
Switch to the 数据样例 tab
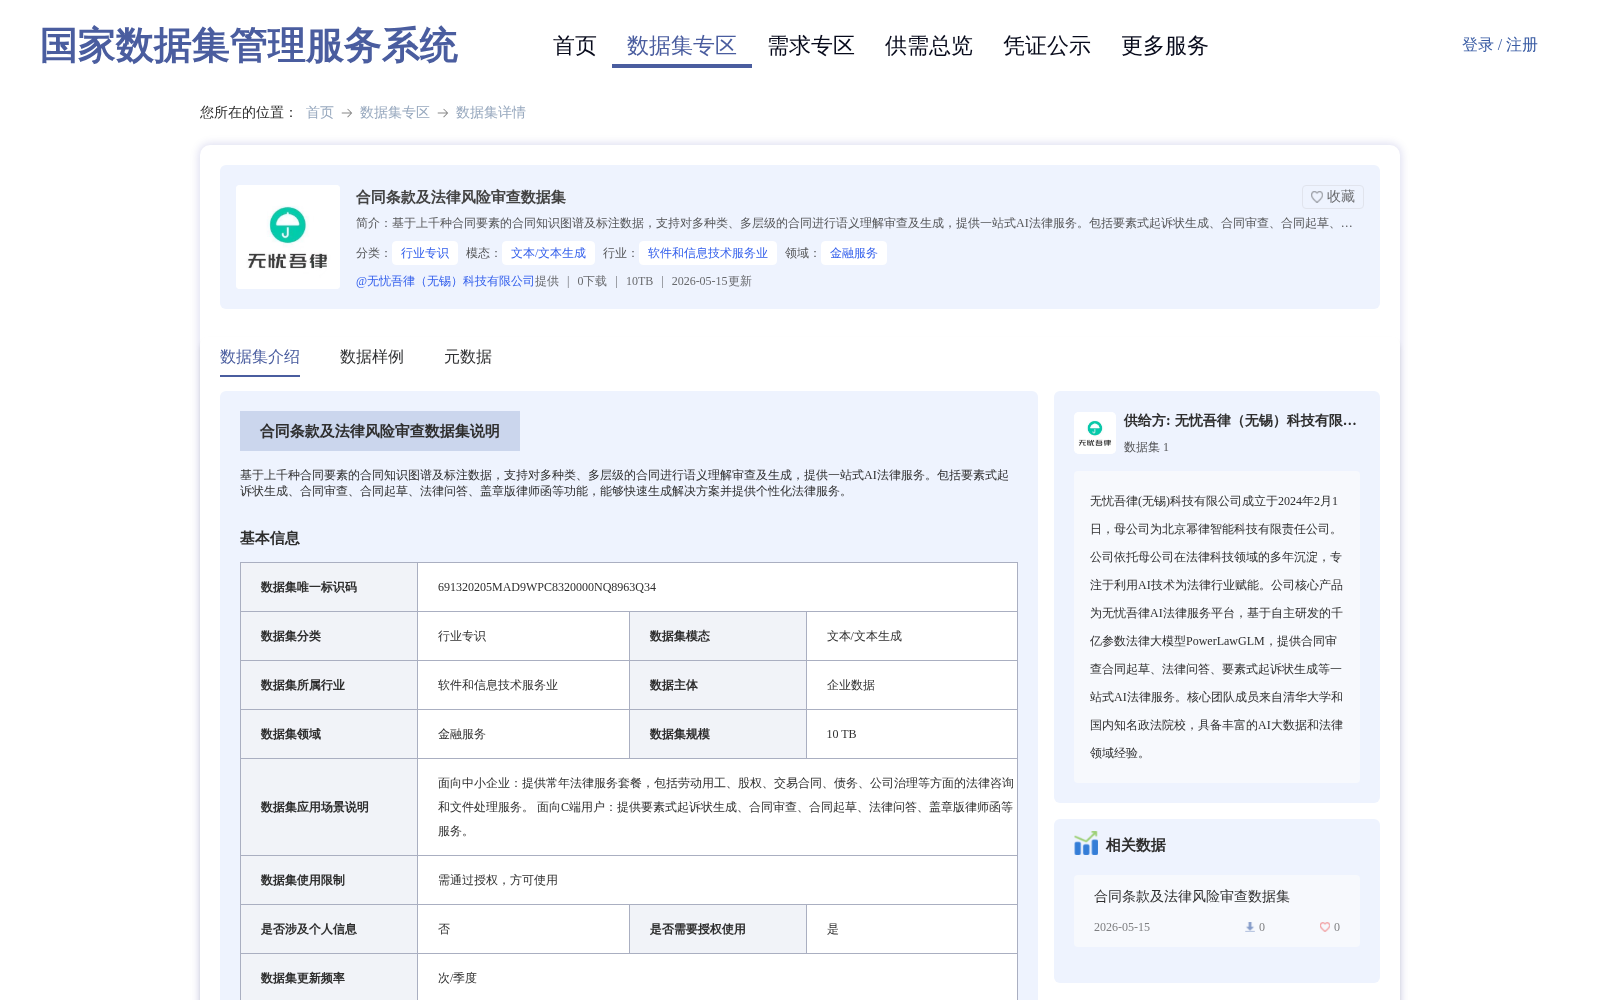372,357
